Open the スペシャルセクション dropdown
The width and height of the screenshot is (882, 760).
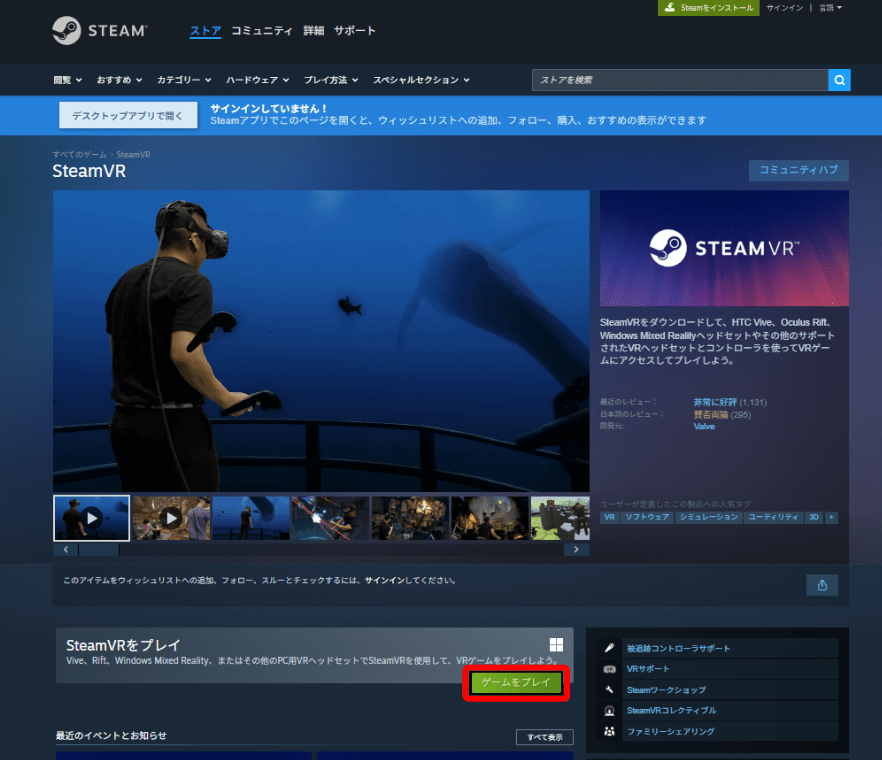pyautogui.click(x=421, y=80)
